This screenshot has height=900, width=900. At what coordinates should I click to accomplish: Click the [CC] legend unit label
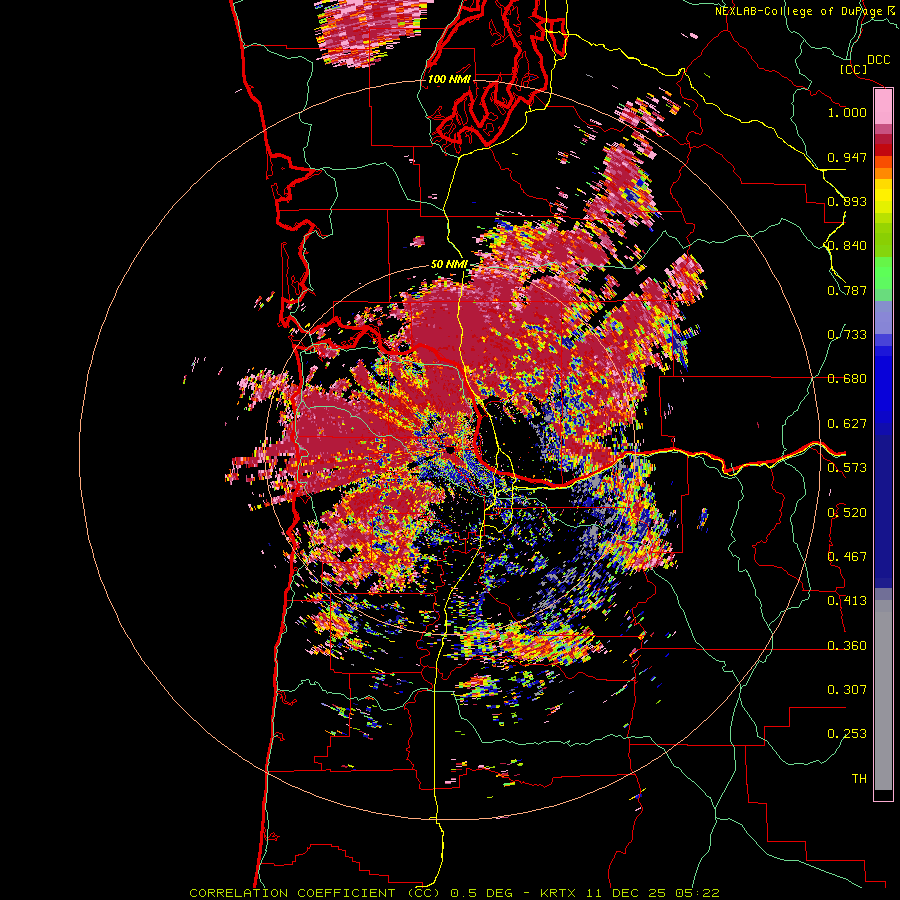[853, 69]
